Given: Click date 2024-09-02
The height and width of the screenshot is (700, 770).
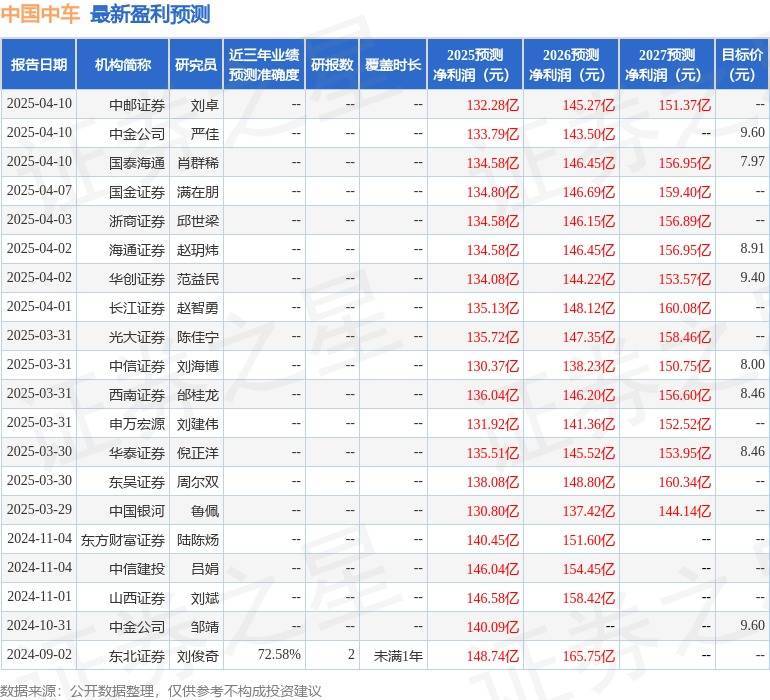Looking at the screenshot, I should click(39, 654).
